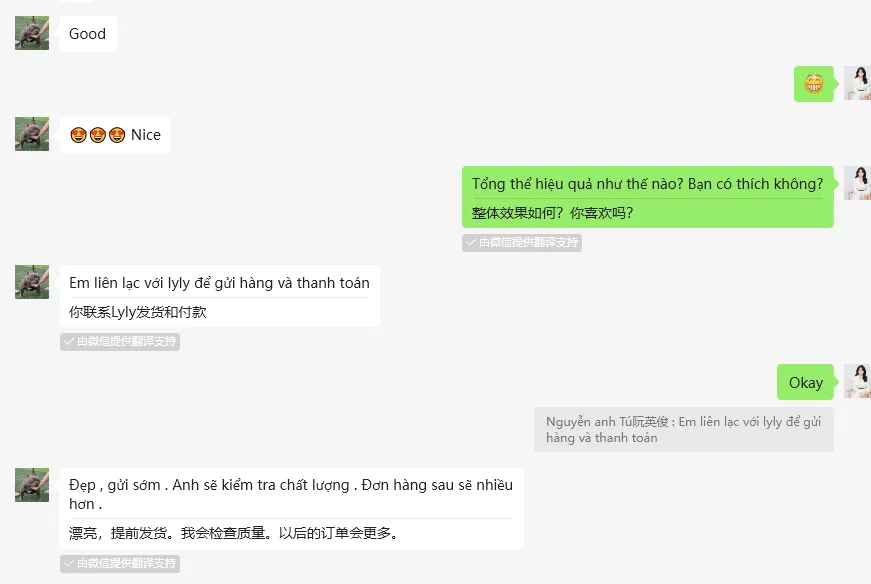Click the grinning emoji message bubble
871x584 pixels.
(x=814, y=84)
